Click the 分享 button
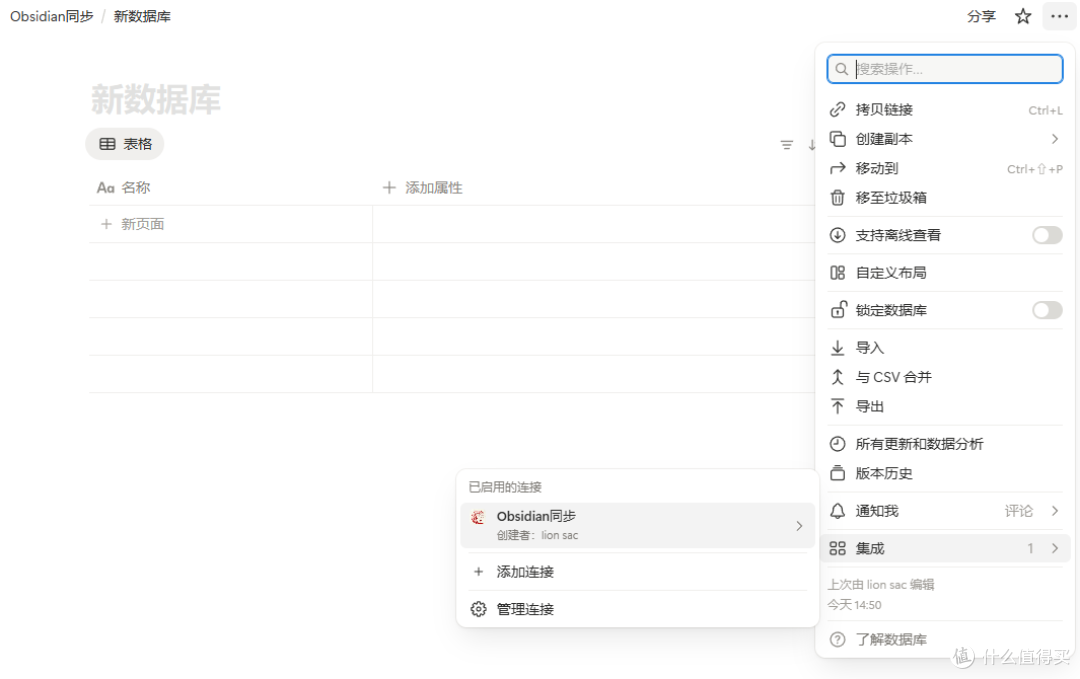 point(981,16)
